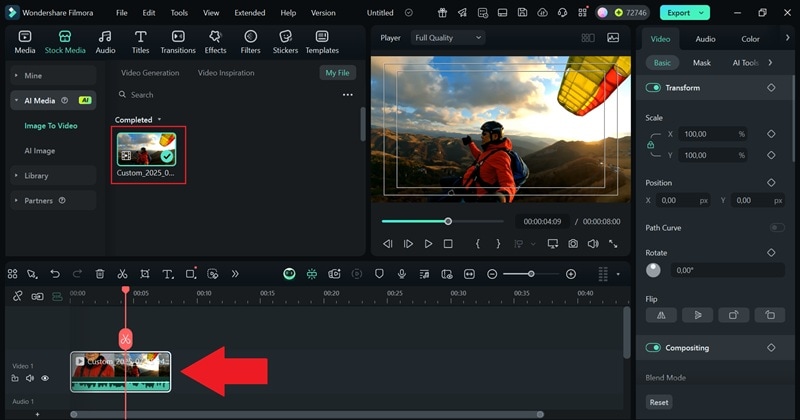Select the text tool in timeline toolbar
This screenshot has height=420, width=800.
coord(167,274)
